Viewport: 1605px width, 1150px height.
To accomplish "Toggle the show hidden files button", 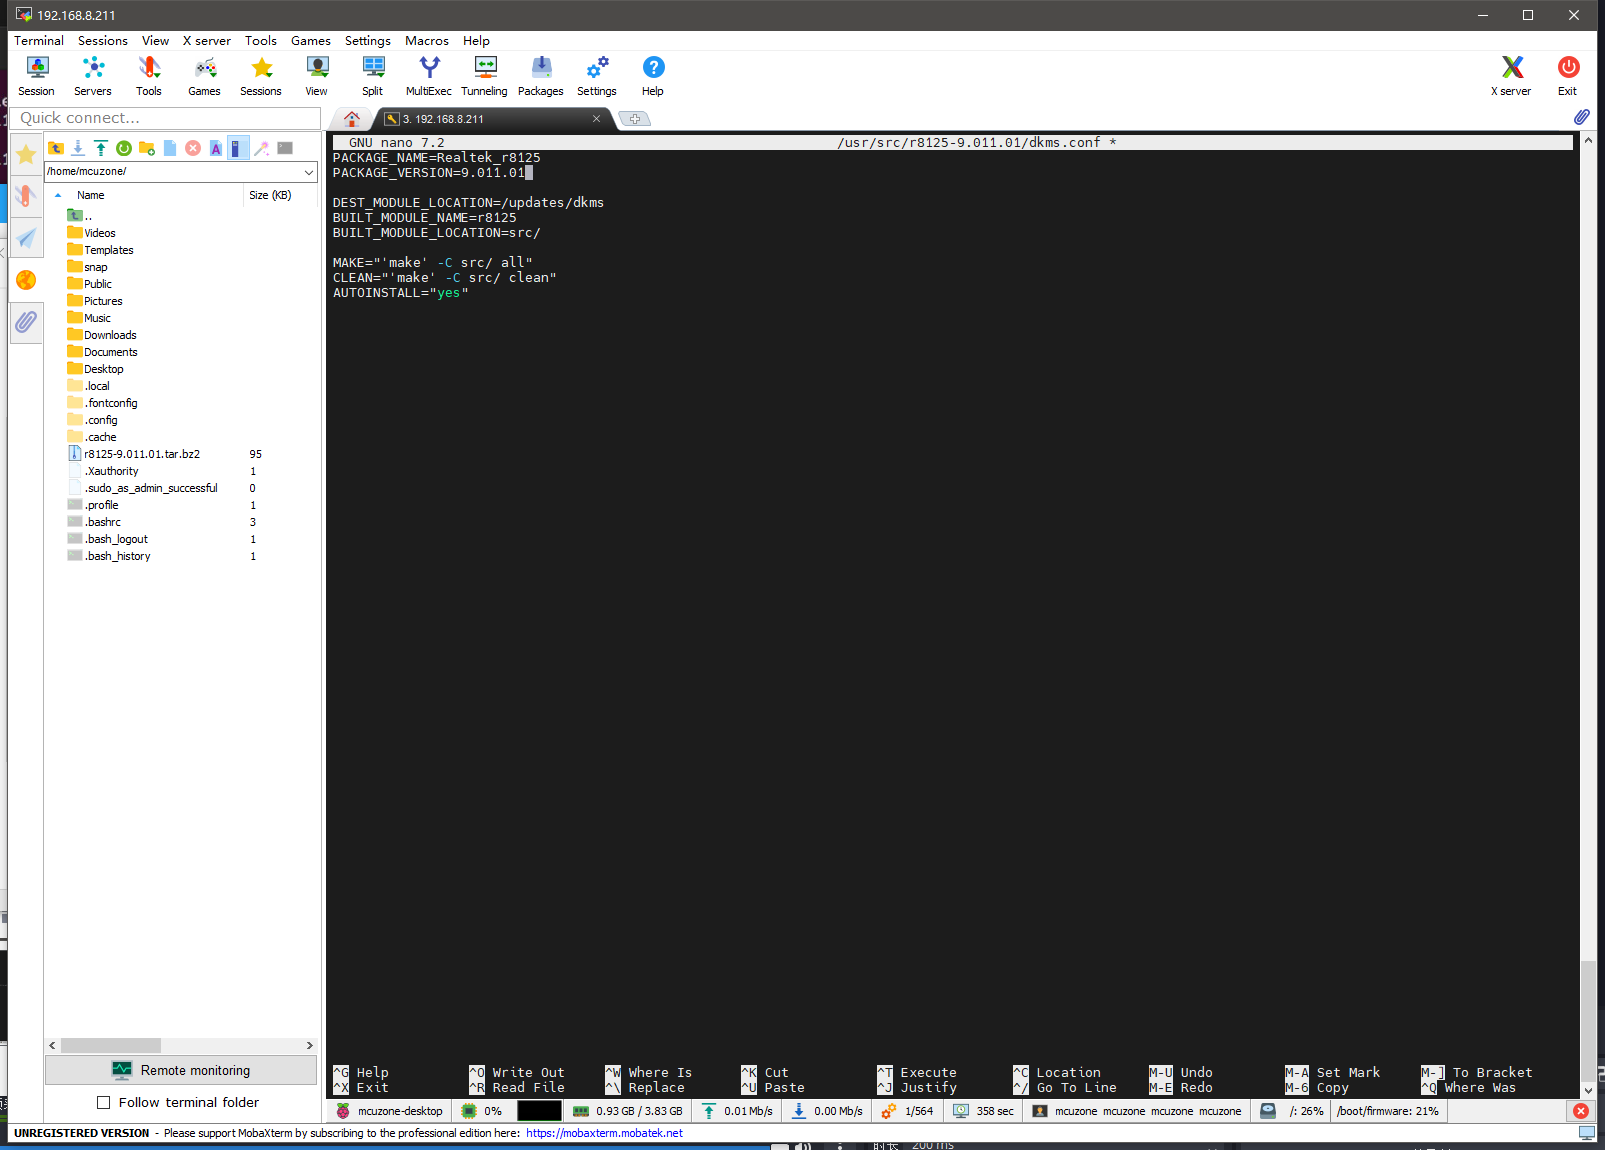I will (x=238, y=148).
